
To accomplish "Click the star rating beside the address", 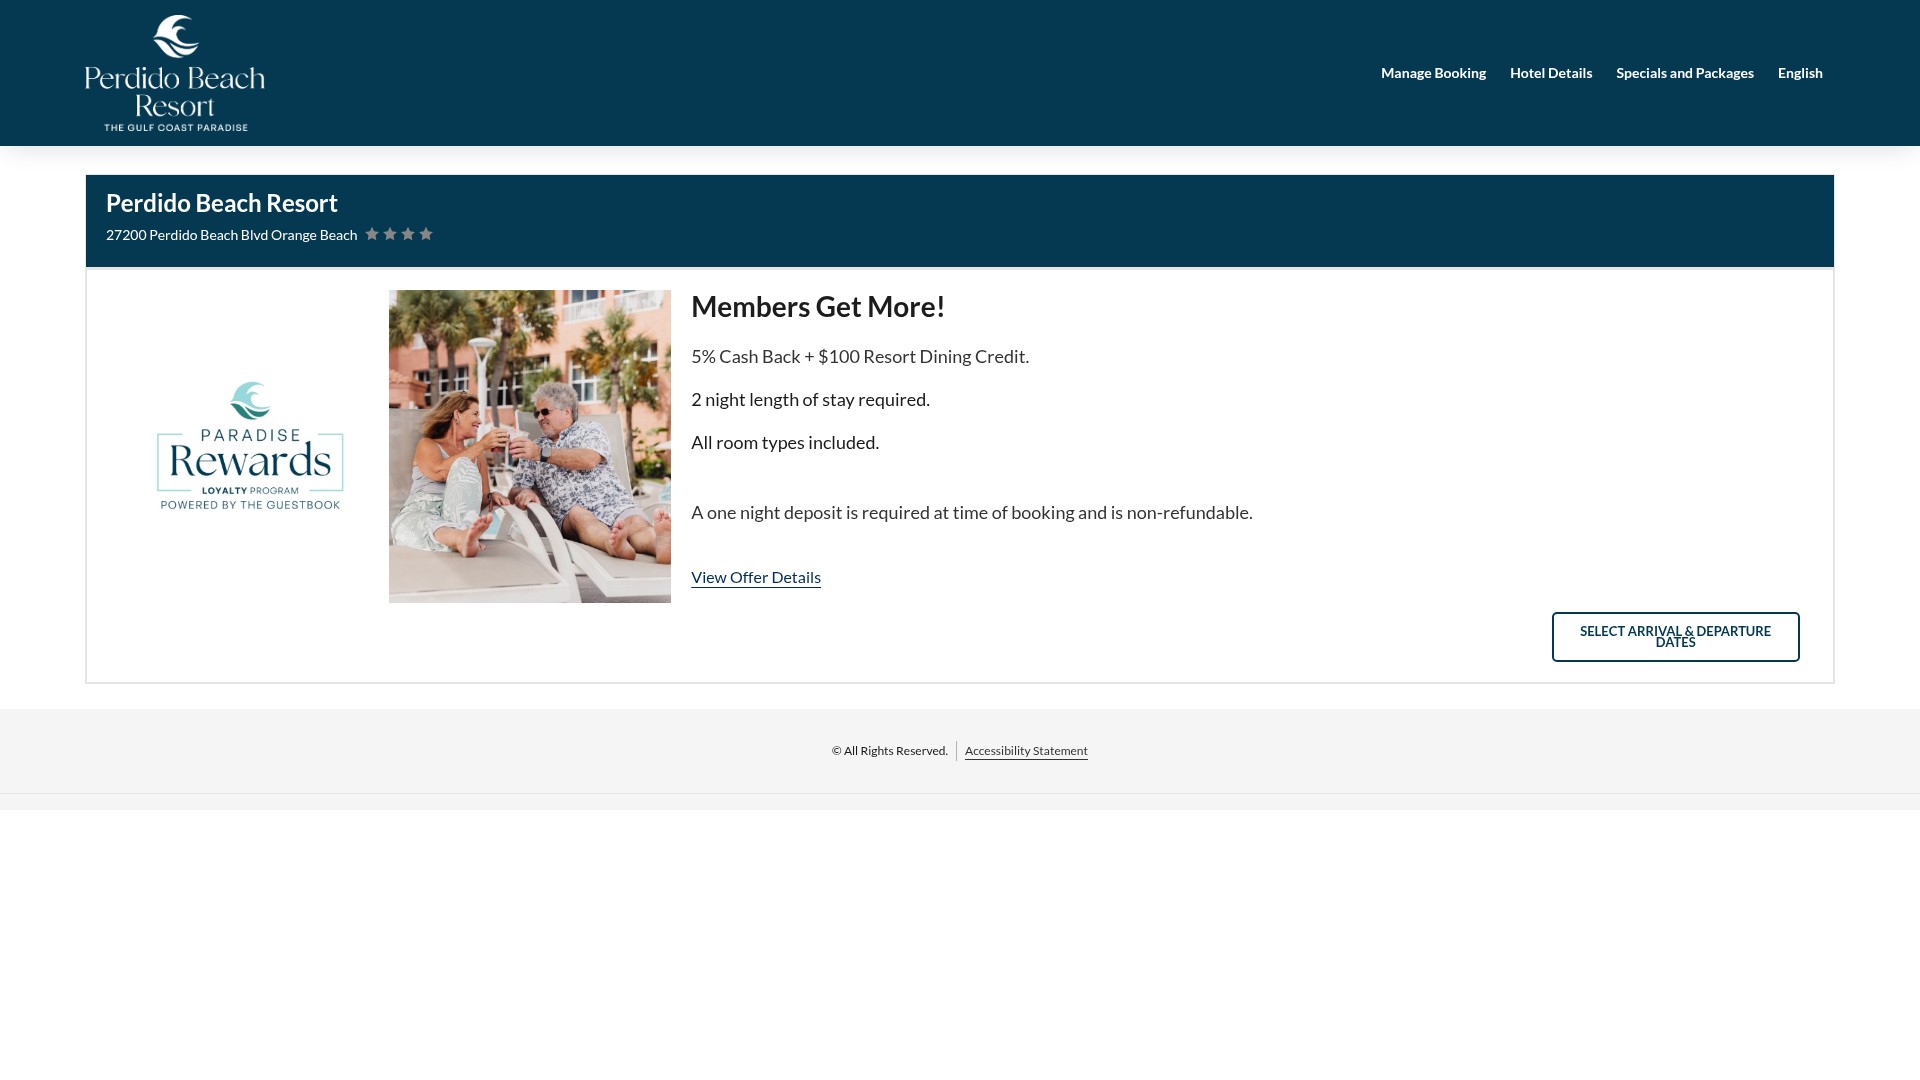I will pyautogui.click(x=399, y=234).
